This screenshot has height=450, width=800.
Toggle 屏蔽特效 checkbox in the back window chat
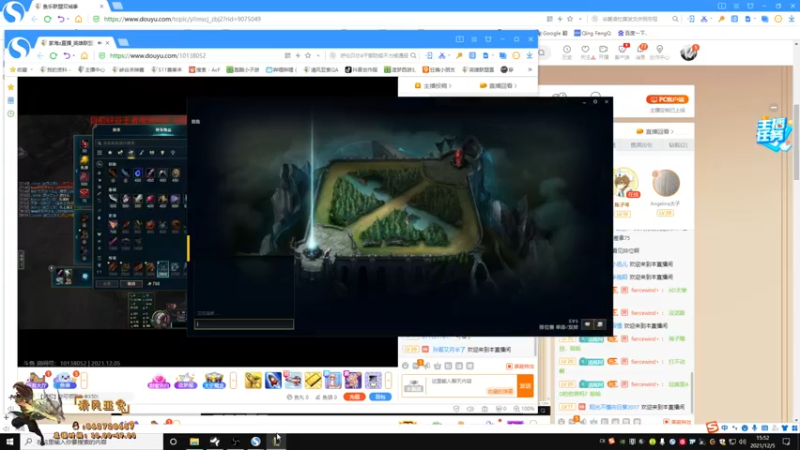click(666, 422)
